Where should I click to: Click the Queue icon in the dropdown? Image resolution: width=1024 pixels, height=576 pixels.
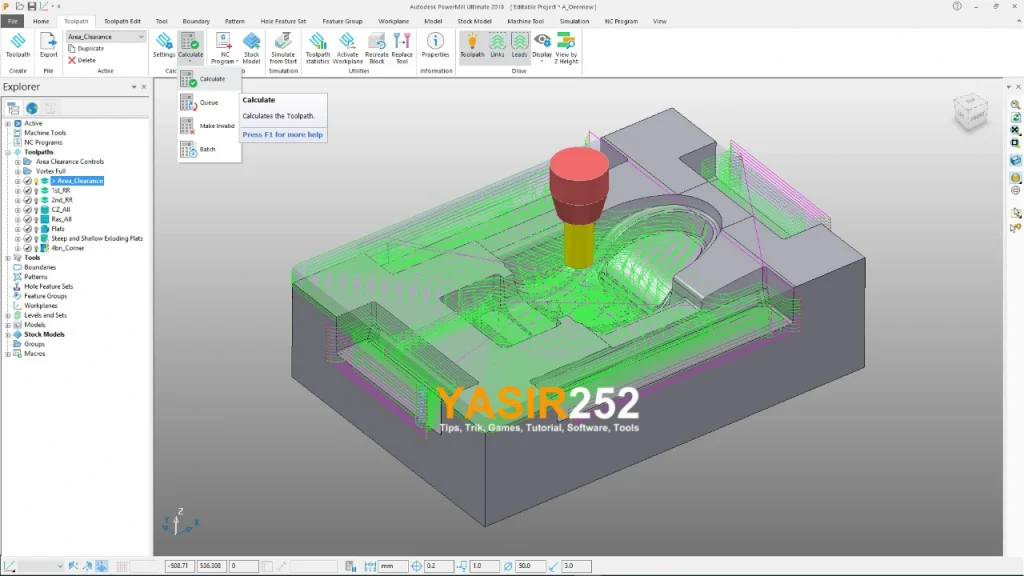188,103
